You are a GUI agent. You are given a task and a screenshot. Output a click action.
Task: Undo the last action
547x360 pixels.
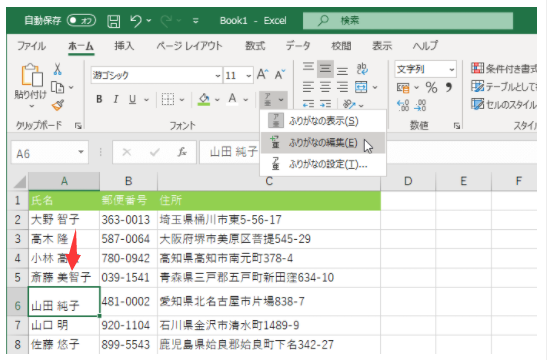(x=136, y=21)
